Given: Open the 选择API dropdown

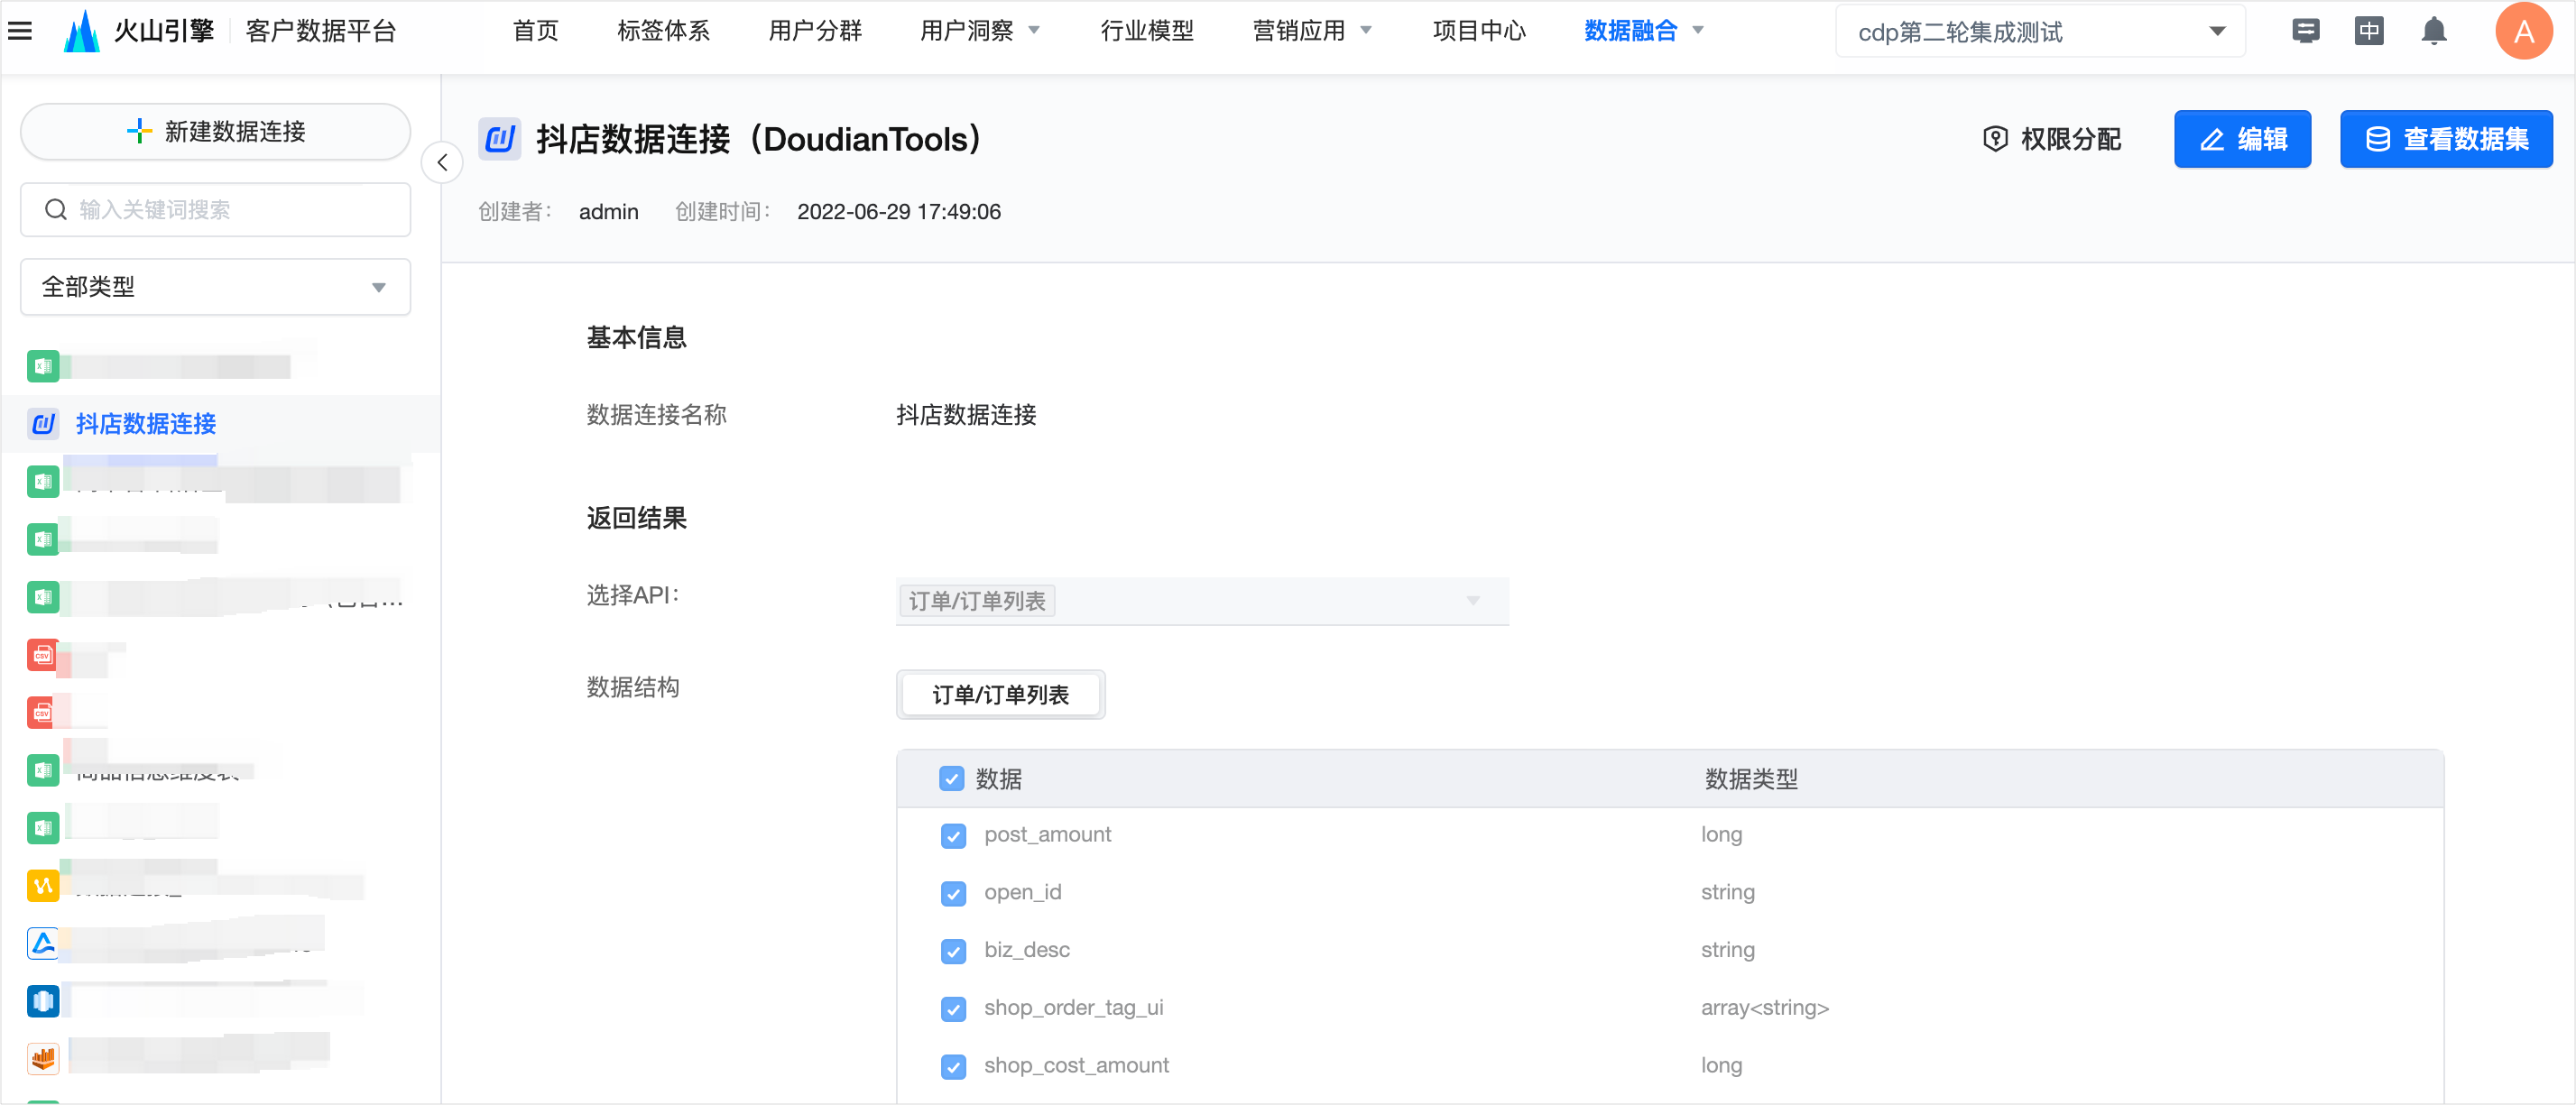Looking at the screenshot, I should [x=1202, y=601].
